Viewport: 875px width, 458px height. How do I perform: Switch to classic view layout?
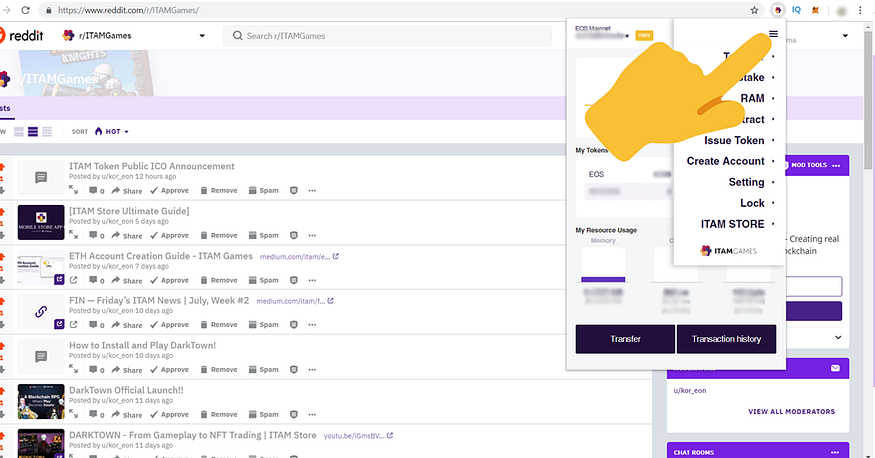click(x=33, y=132)
